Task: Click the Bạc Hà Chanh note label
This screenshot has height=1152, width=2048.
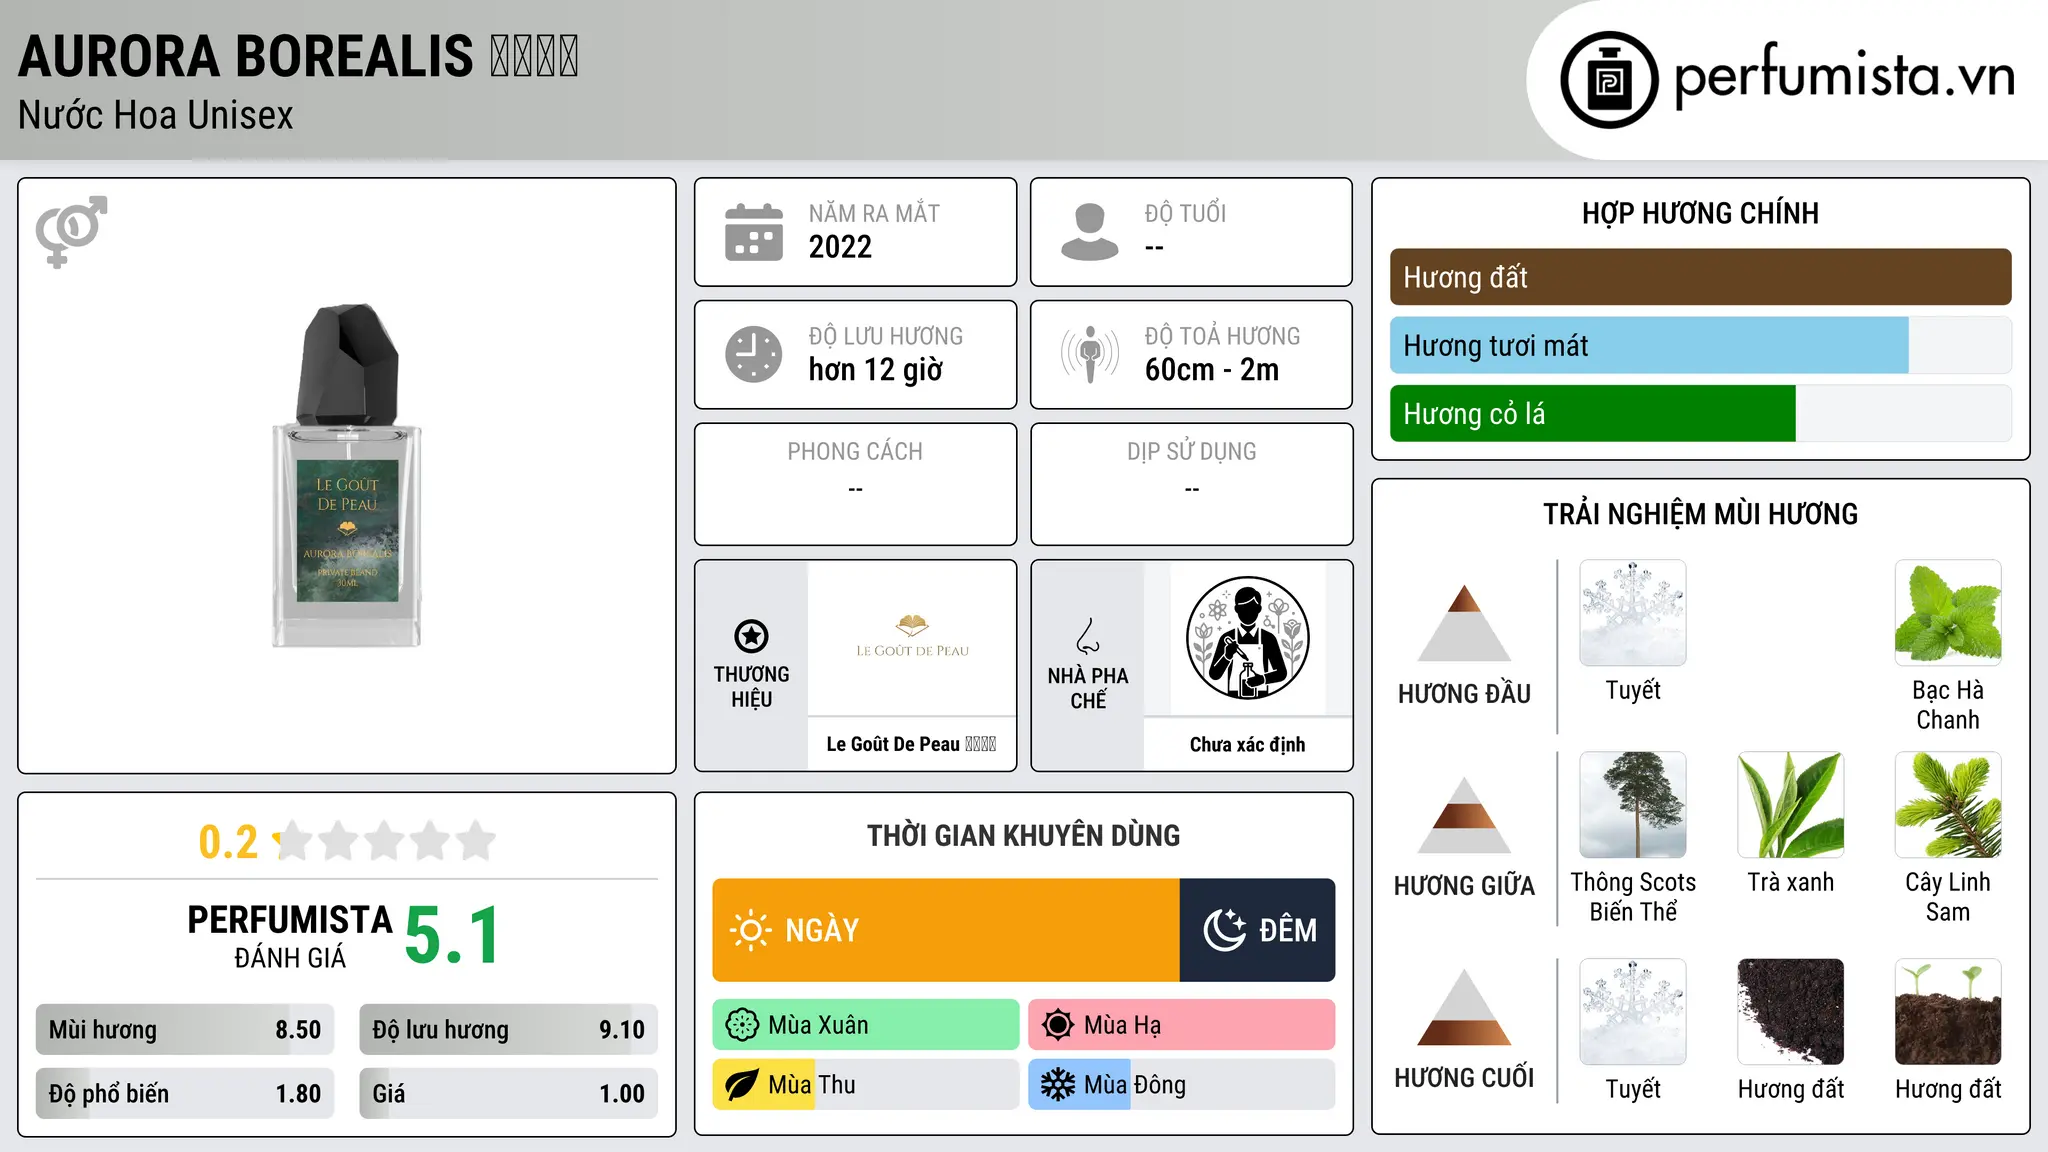Action: click(x=1948, y=705)
